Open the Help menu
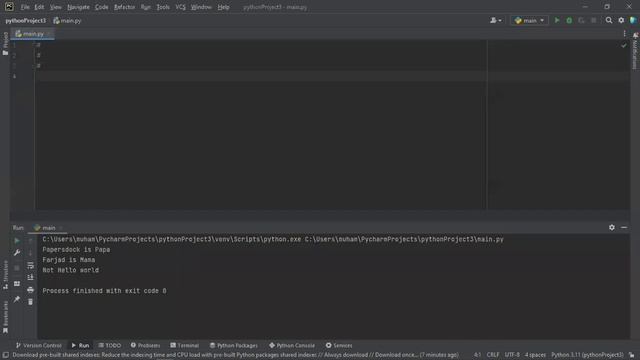Viewport: 640px width, 360px height. point(223,7)
